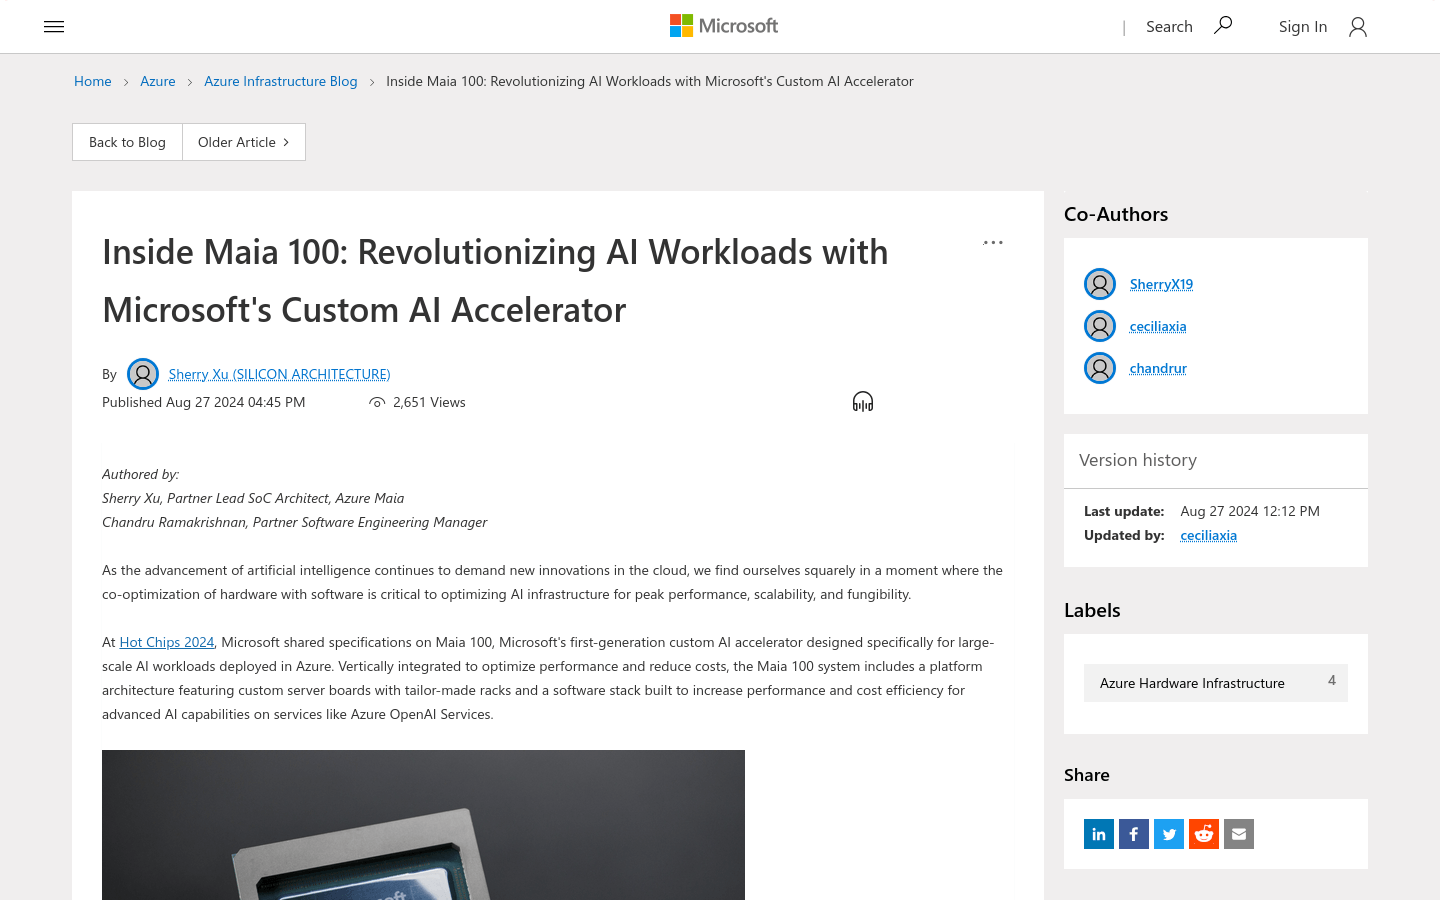
Task: Click the article title heading
Action: (x=495, y=281)
